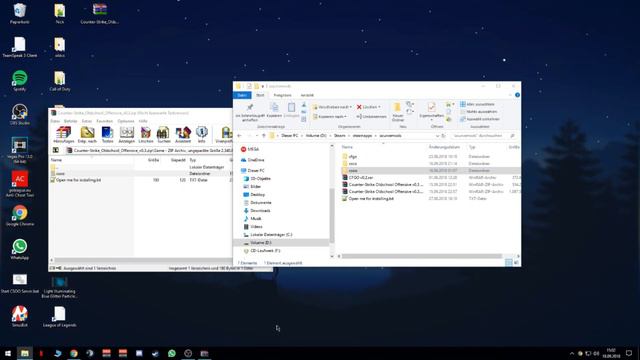Open recent locations dropdown arrow in Explorer
Screen dimensions: 640x360
[x=257, y=136]
